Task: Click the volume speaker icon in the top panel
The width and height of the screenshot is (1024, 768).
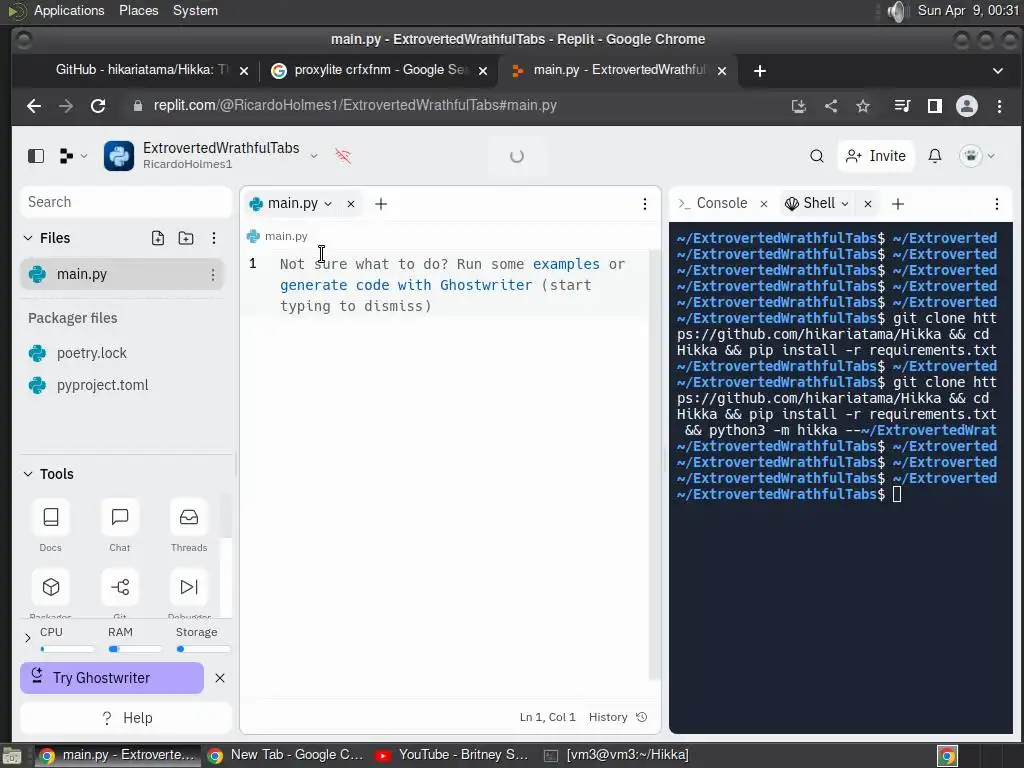Action: pos(898,11)
